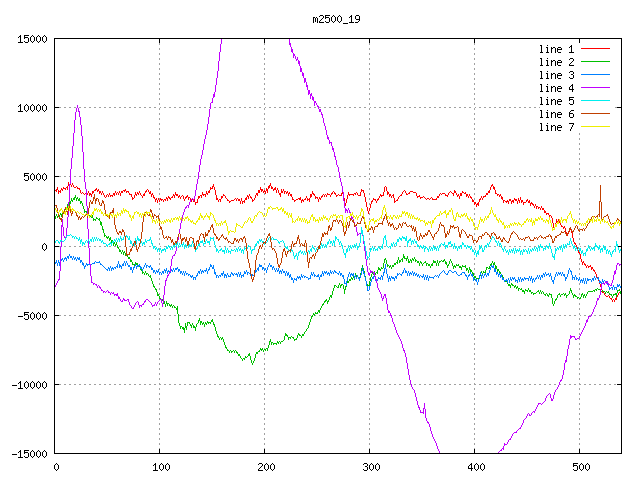Click the purple curve's sharp peak near 10000
This screenshot has width=640, height=480.
click(77, 106)
